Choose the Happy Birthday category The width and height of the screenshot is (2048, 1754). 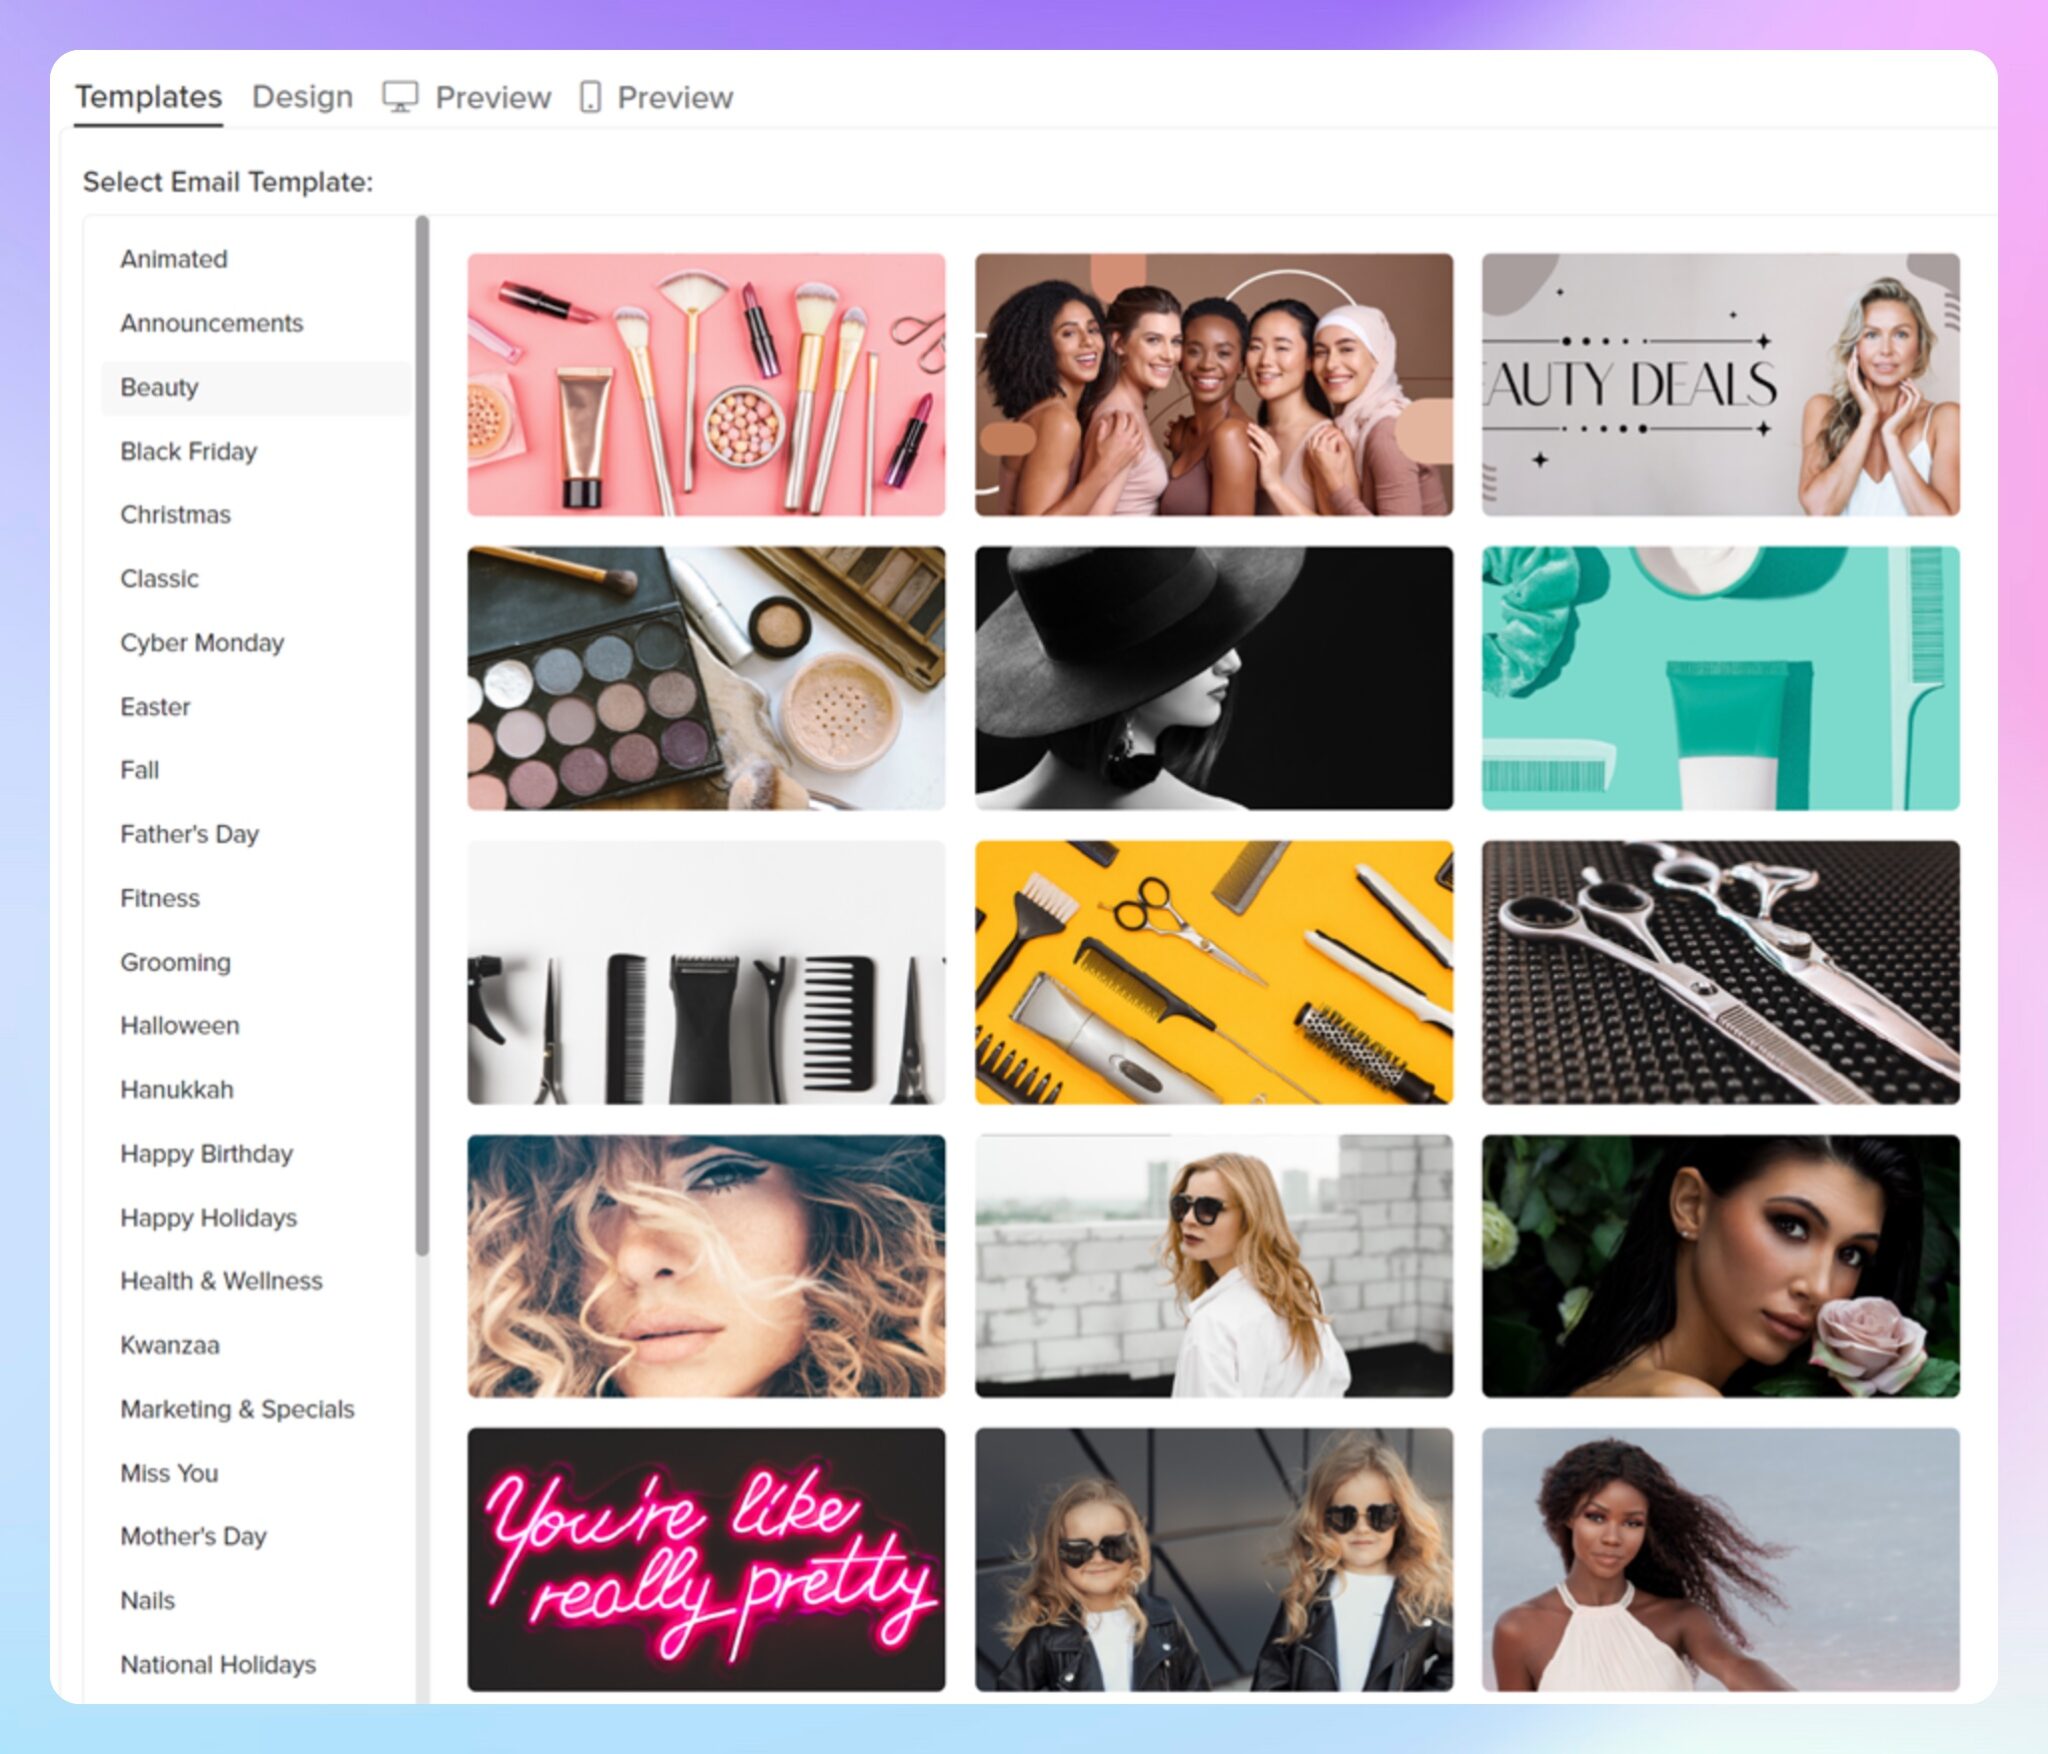pos(206,1153)
